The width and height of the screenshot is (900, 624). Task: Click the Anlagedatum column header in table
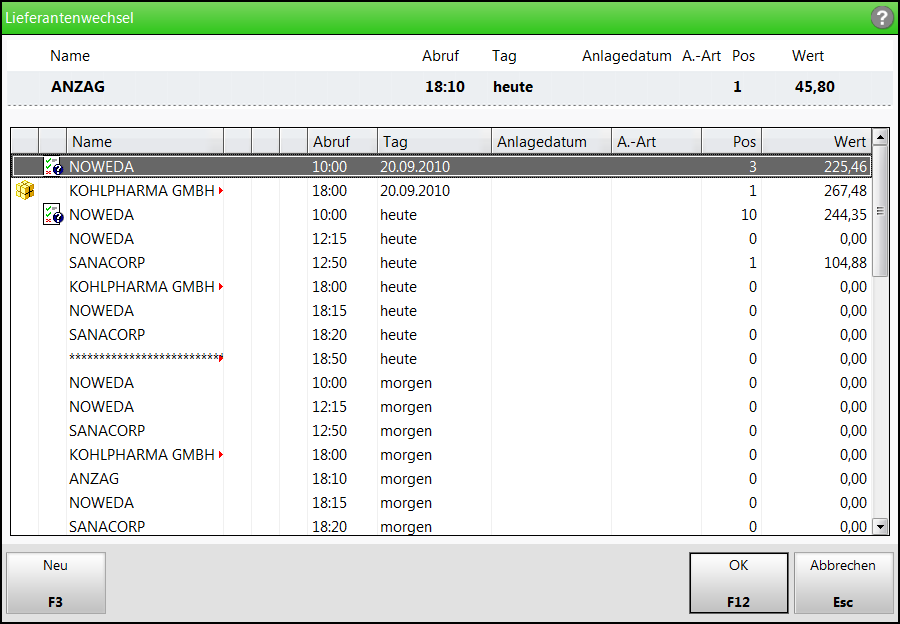[x=551, y=142]
